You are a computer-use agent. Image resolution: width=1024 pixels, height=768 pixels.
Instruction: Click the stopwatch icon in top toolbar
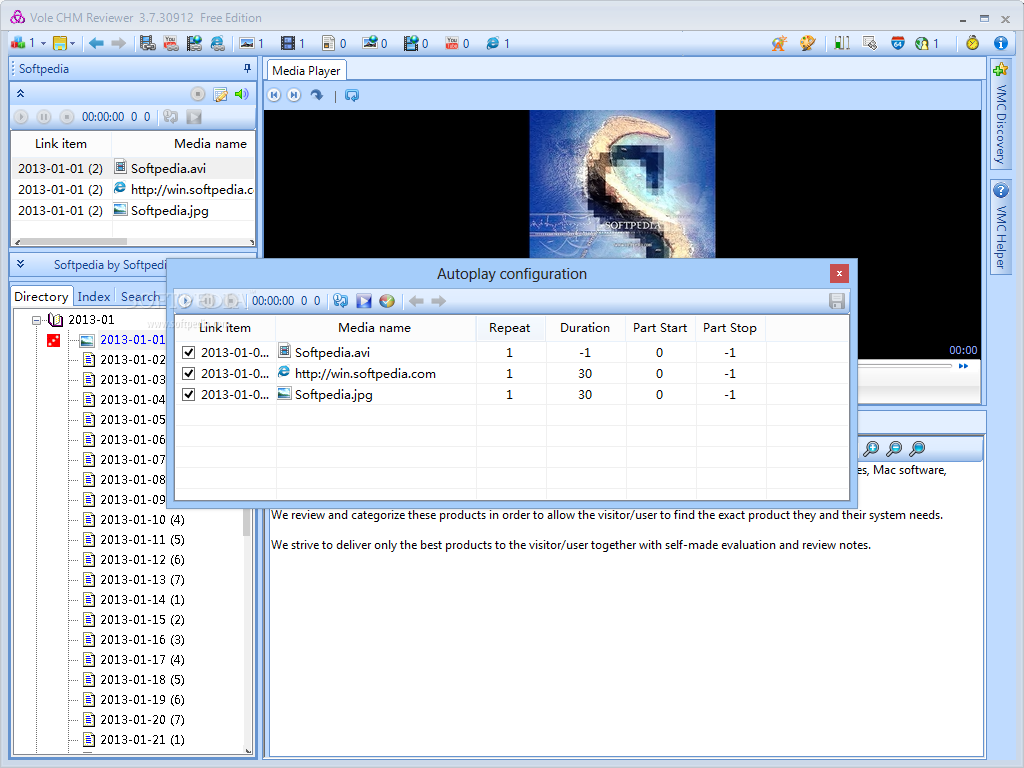pos(972,43)
